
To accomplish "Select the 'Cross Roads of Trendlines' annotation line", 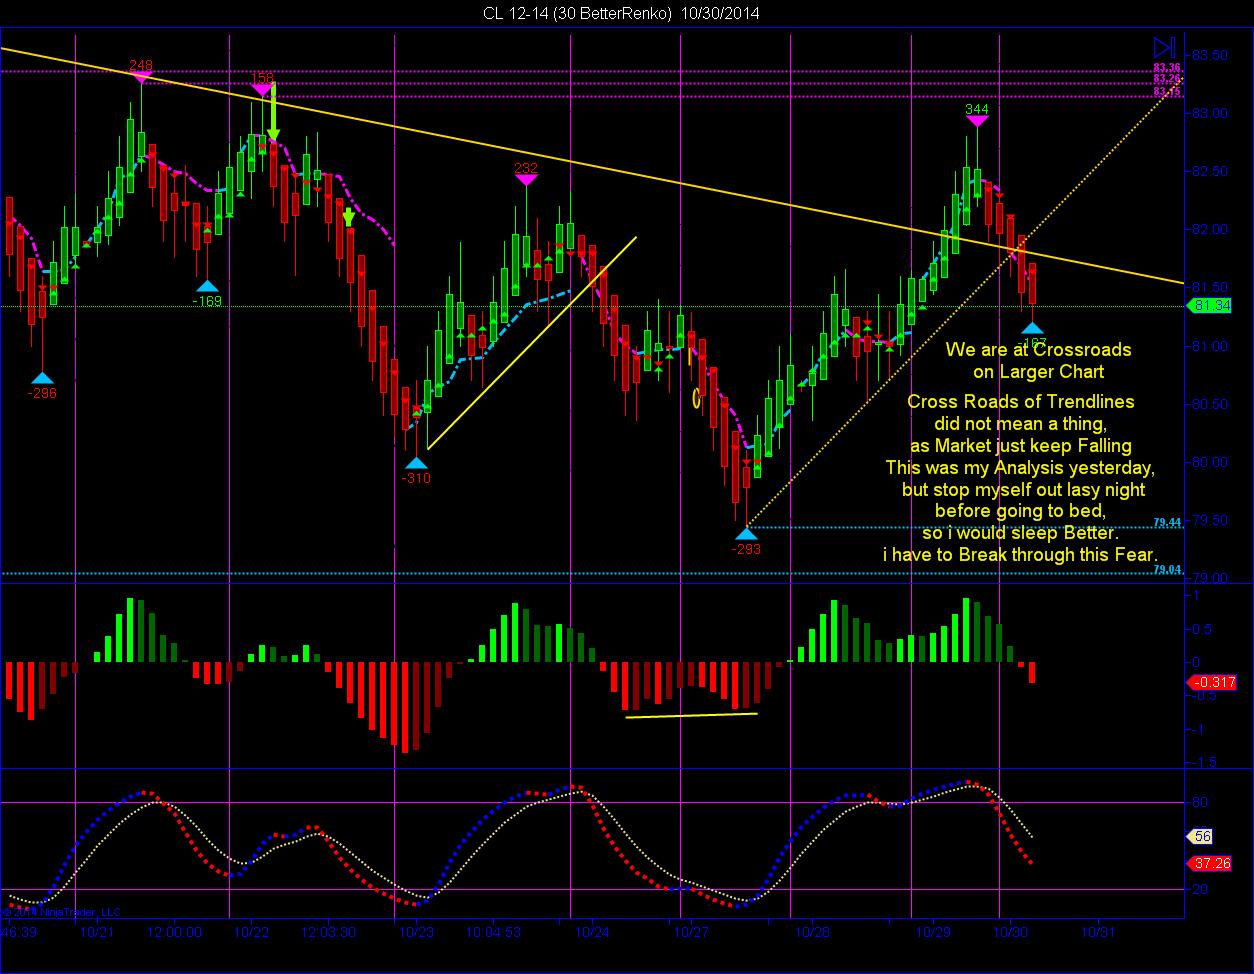I will point(1021,402).
